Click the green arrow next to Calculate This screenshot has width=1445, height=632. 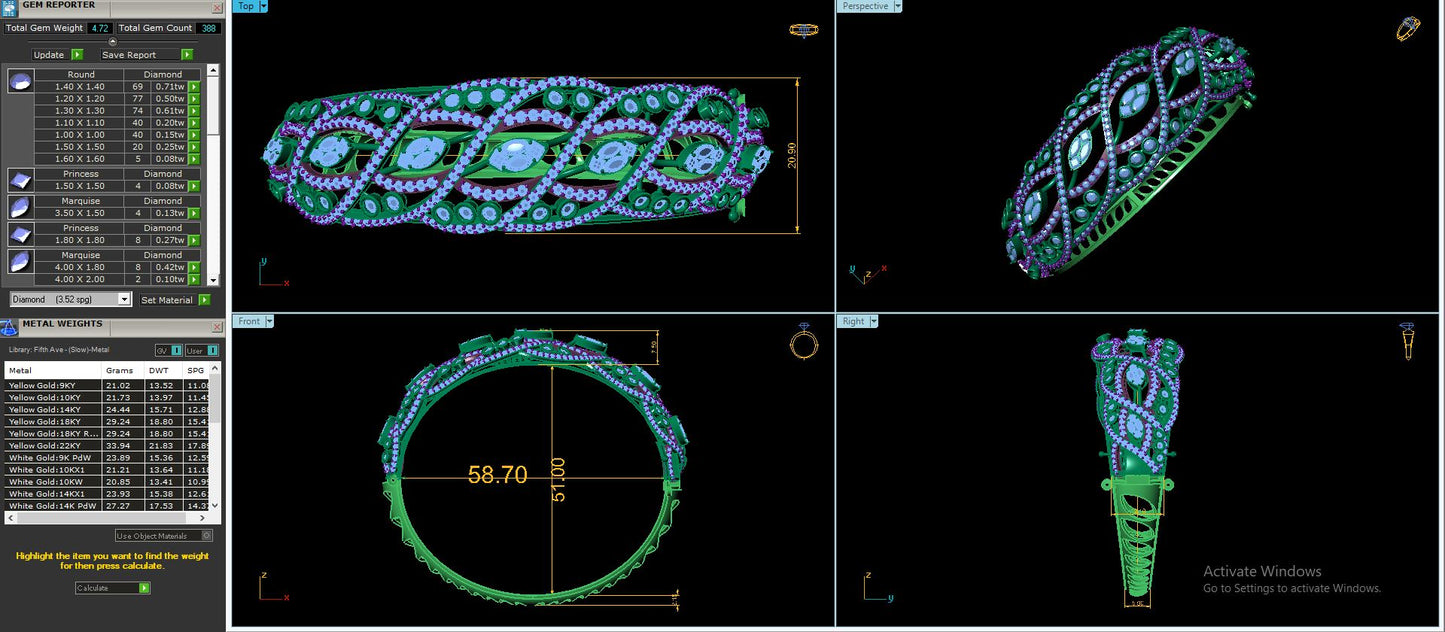[x=145, y=588]
